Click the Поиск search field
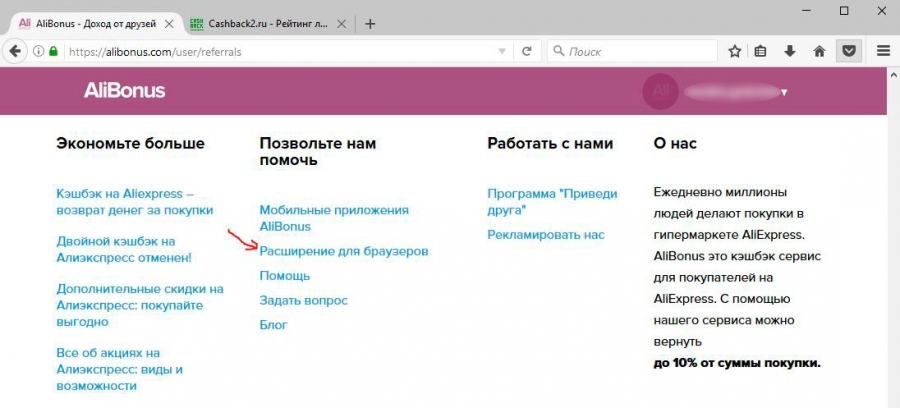The height and width of the screenshot is (408, 900). [x=632, y=52]
